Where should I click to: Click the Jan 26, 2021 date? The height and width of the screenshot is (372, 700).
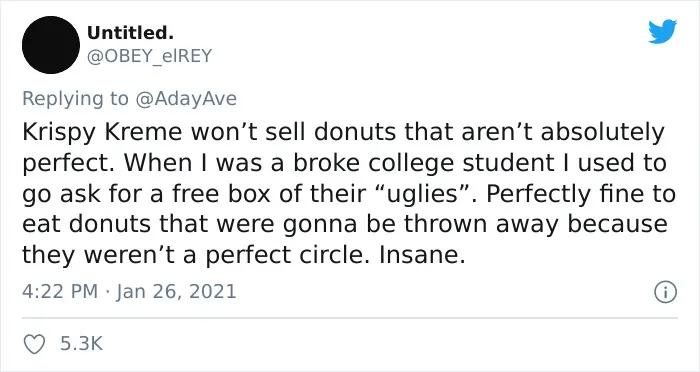tap(176, 292)
